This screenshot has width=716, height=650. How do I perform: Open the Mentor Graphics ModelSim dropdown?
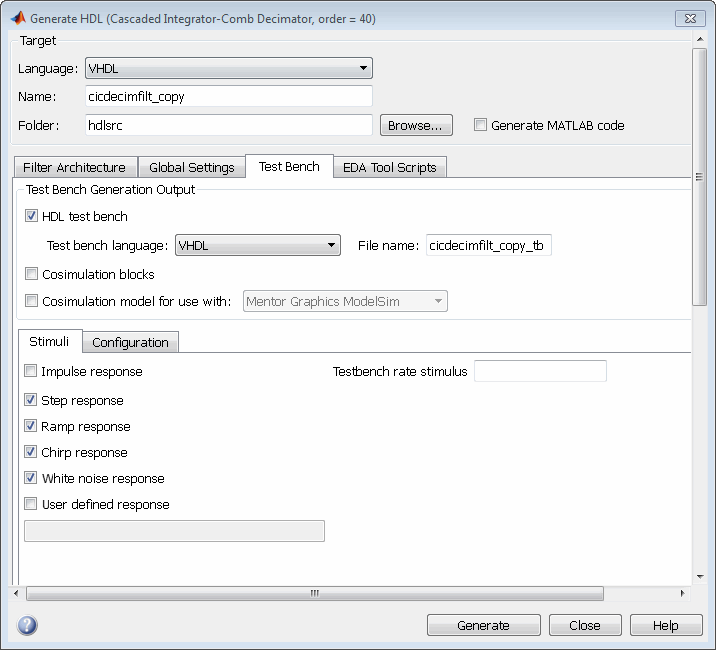(345, 301)
